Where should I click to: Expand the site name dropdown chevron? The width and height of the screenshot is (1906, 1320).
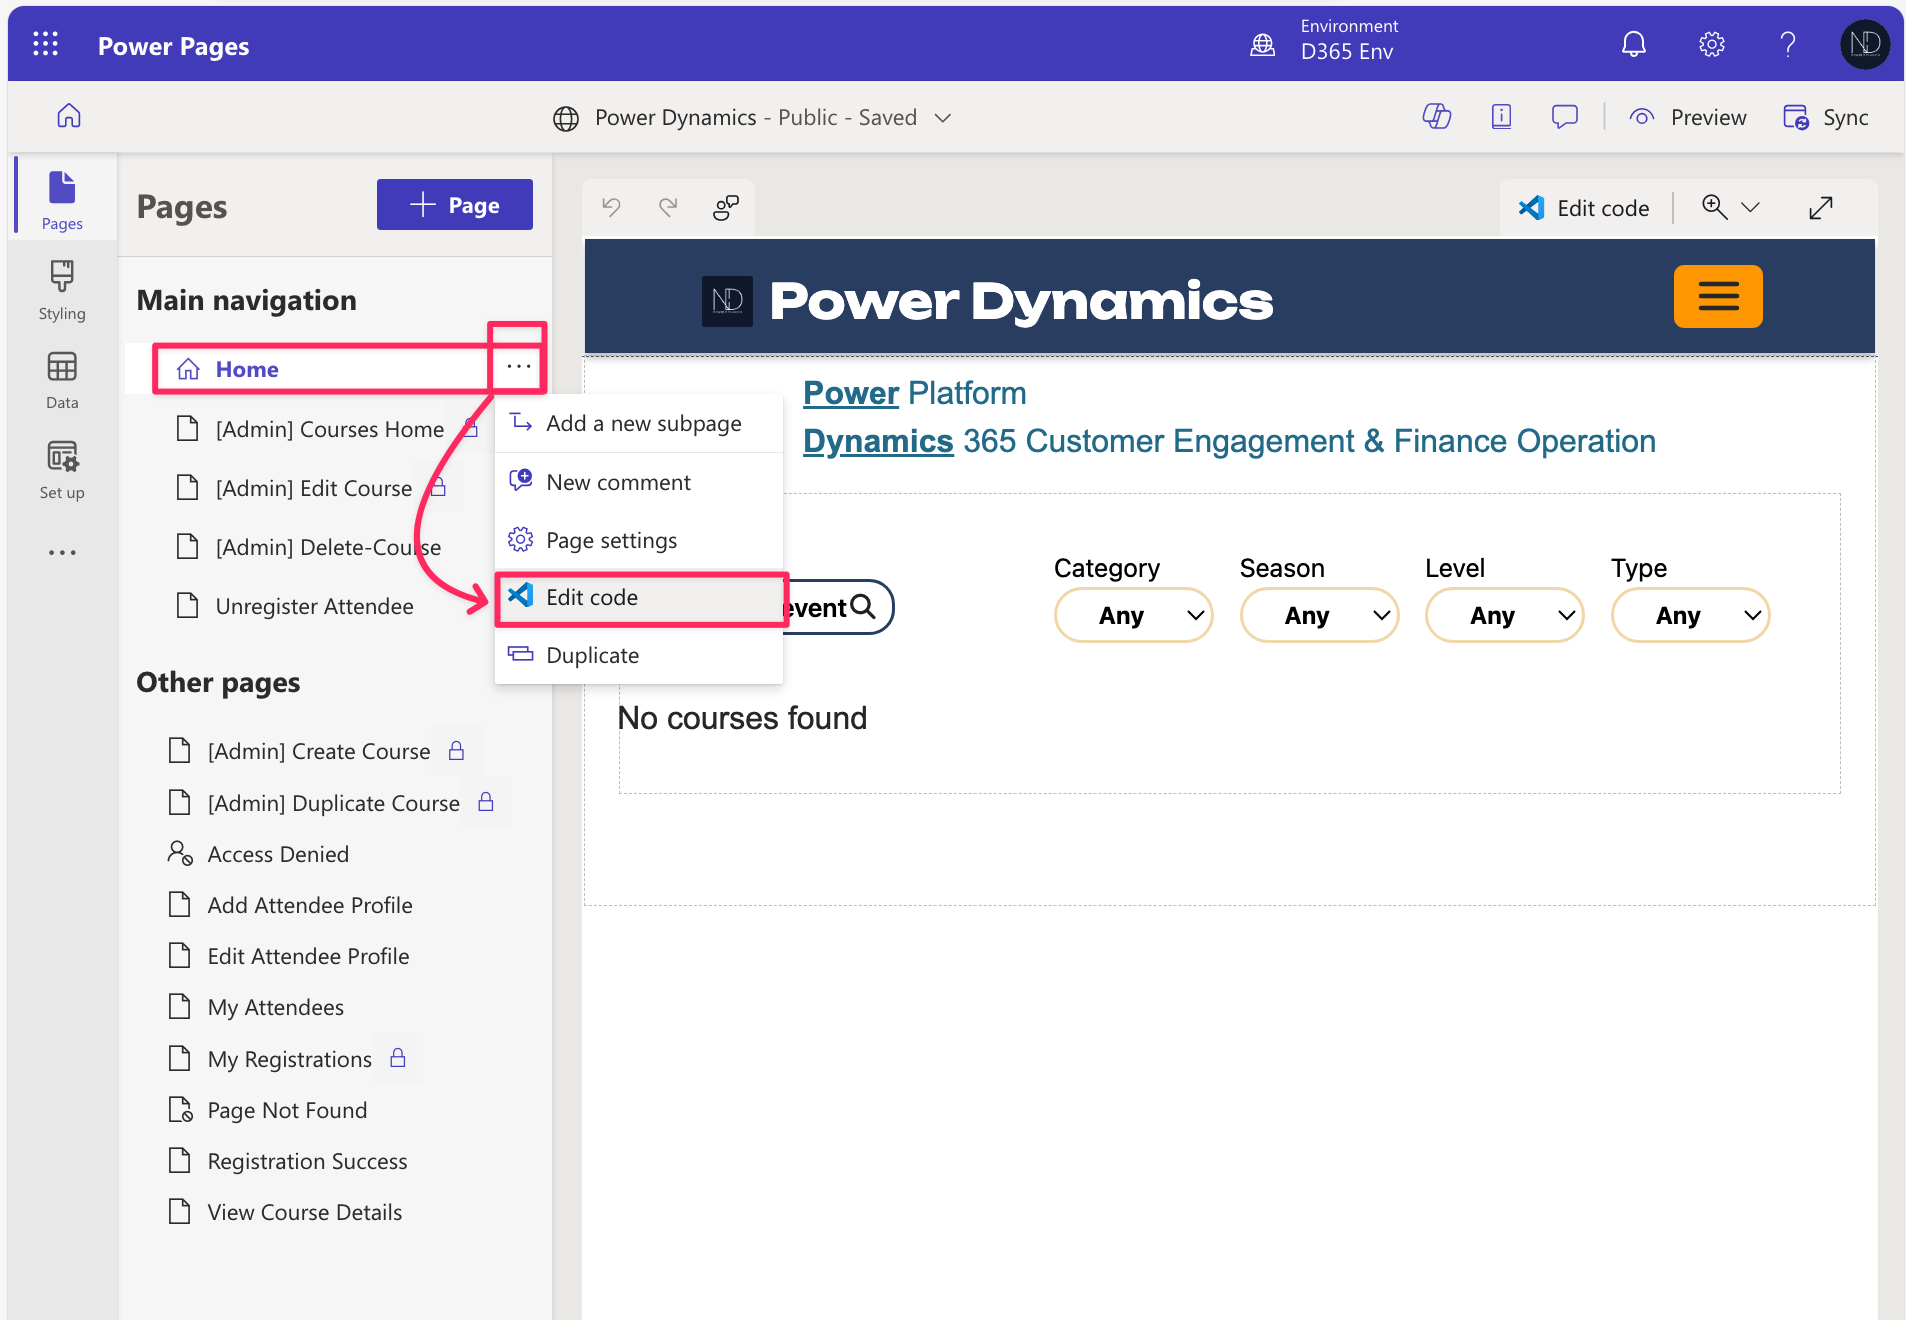click(942, 118)
